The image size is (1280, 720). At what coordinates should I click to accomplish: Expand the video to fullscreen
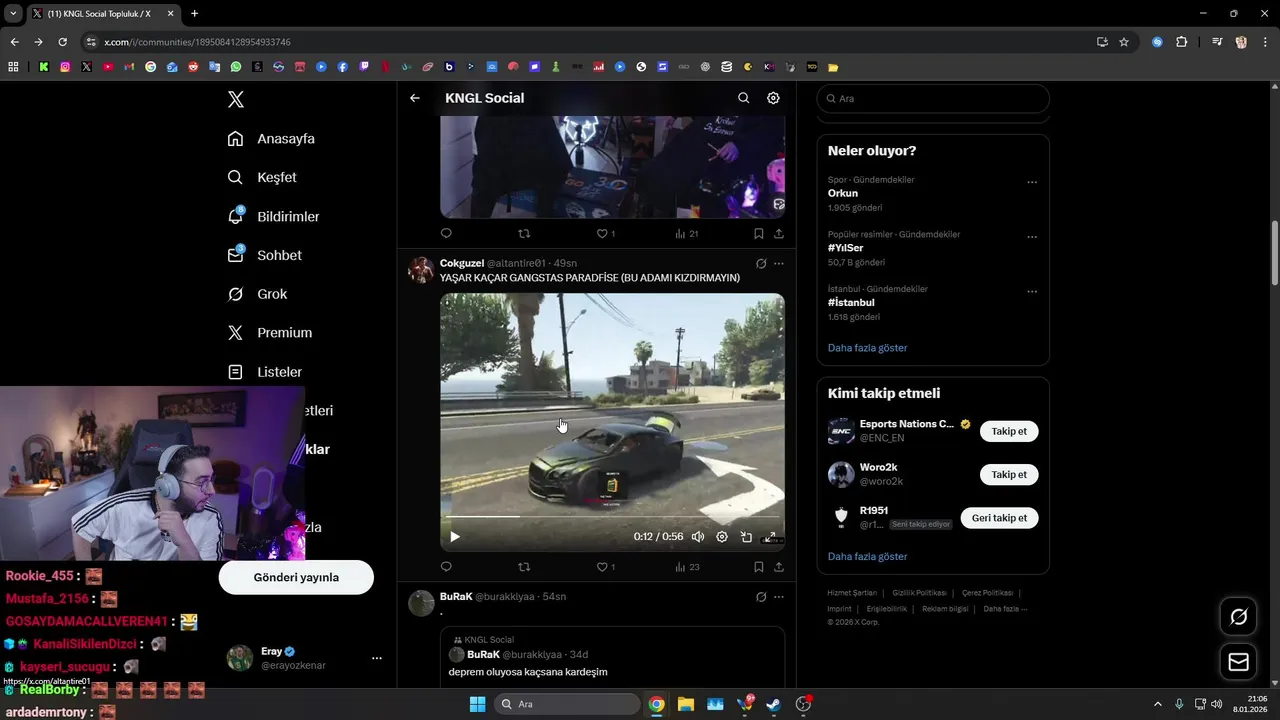click(x=771, y=537)
